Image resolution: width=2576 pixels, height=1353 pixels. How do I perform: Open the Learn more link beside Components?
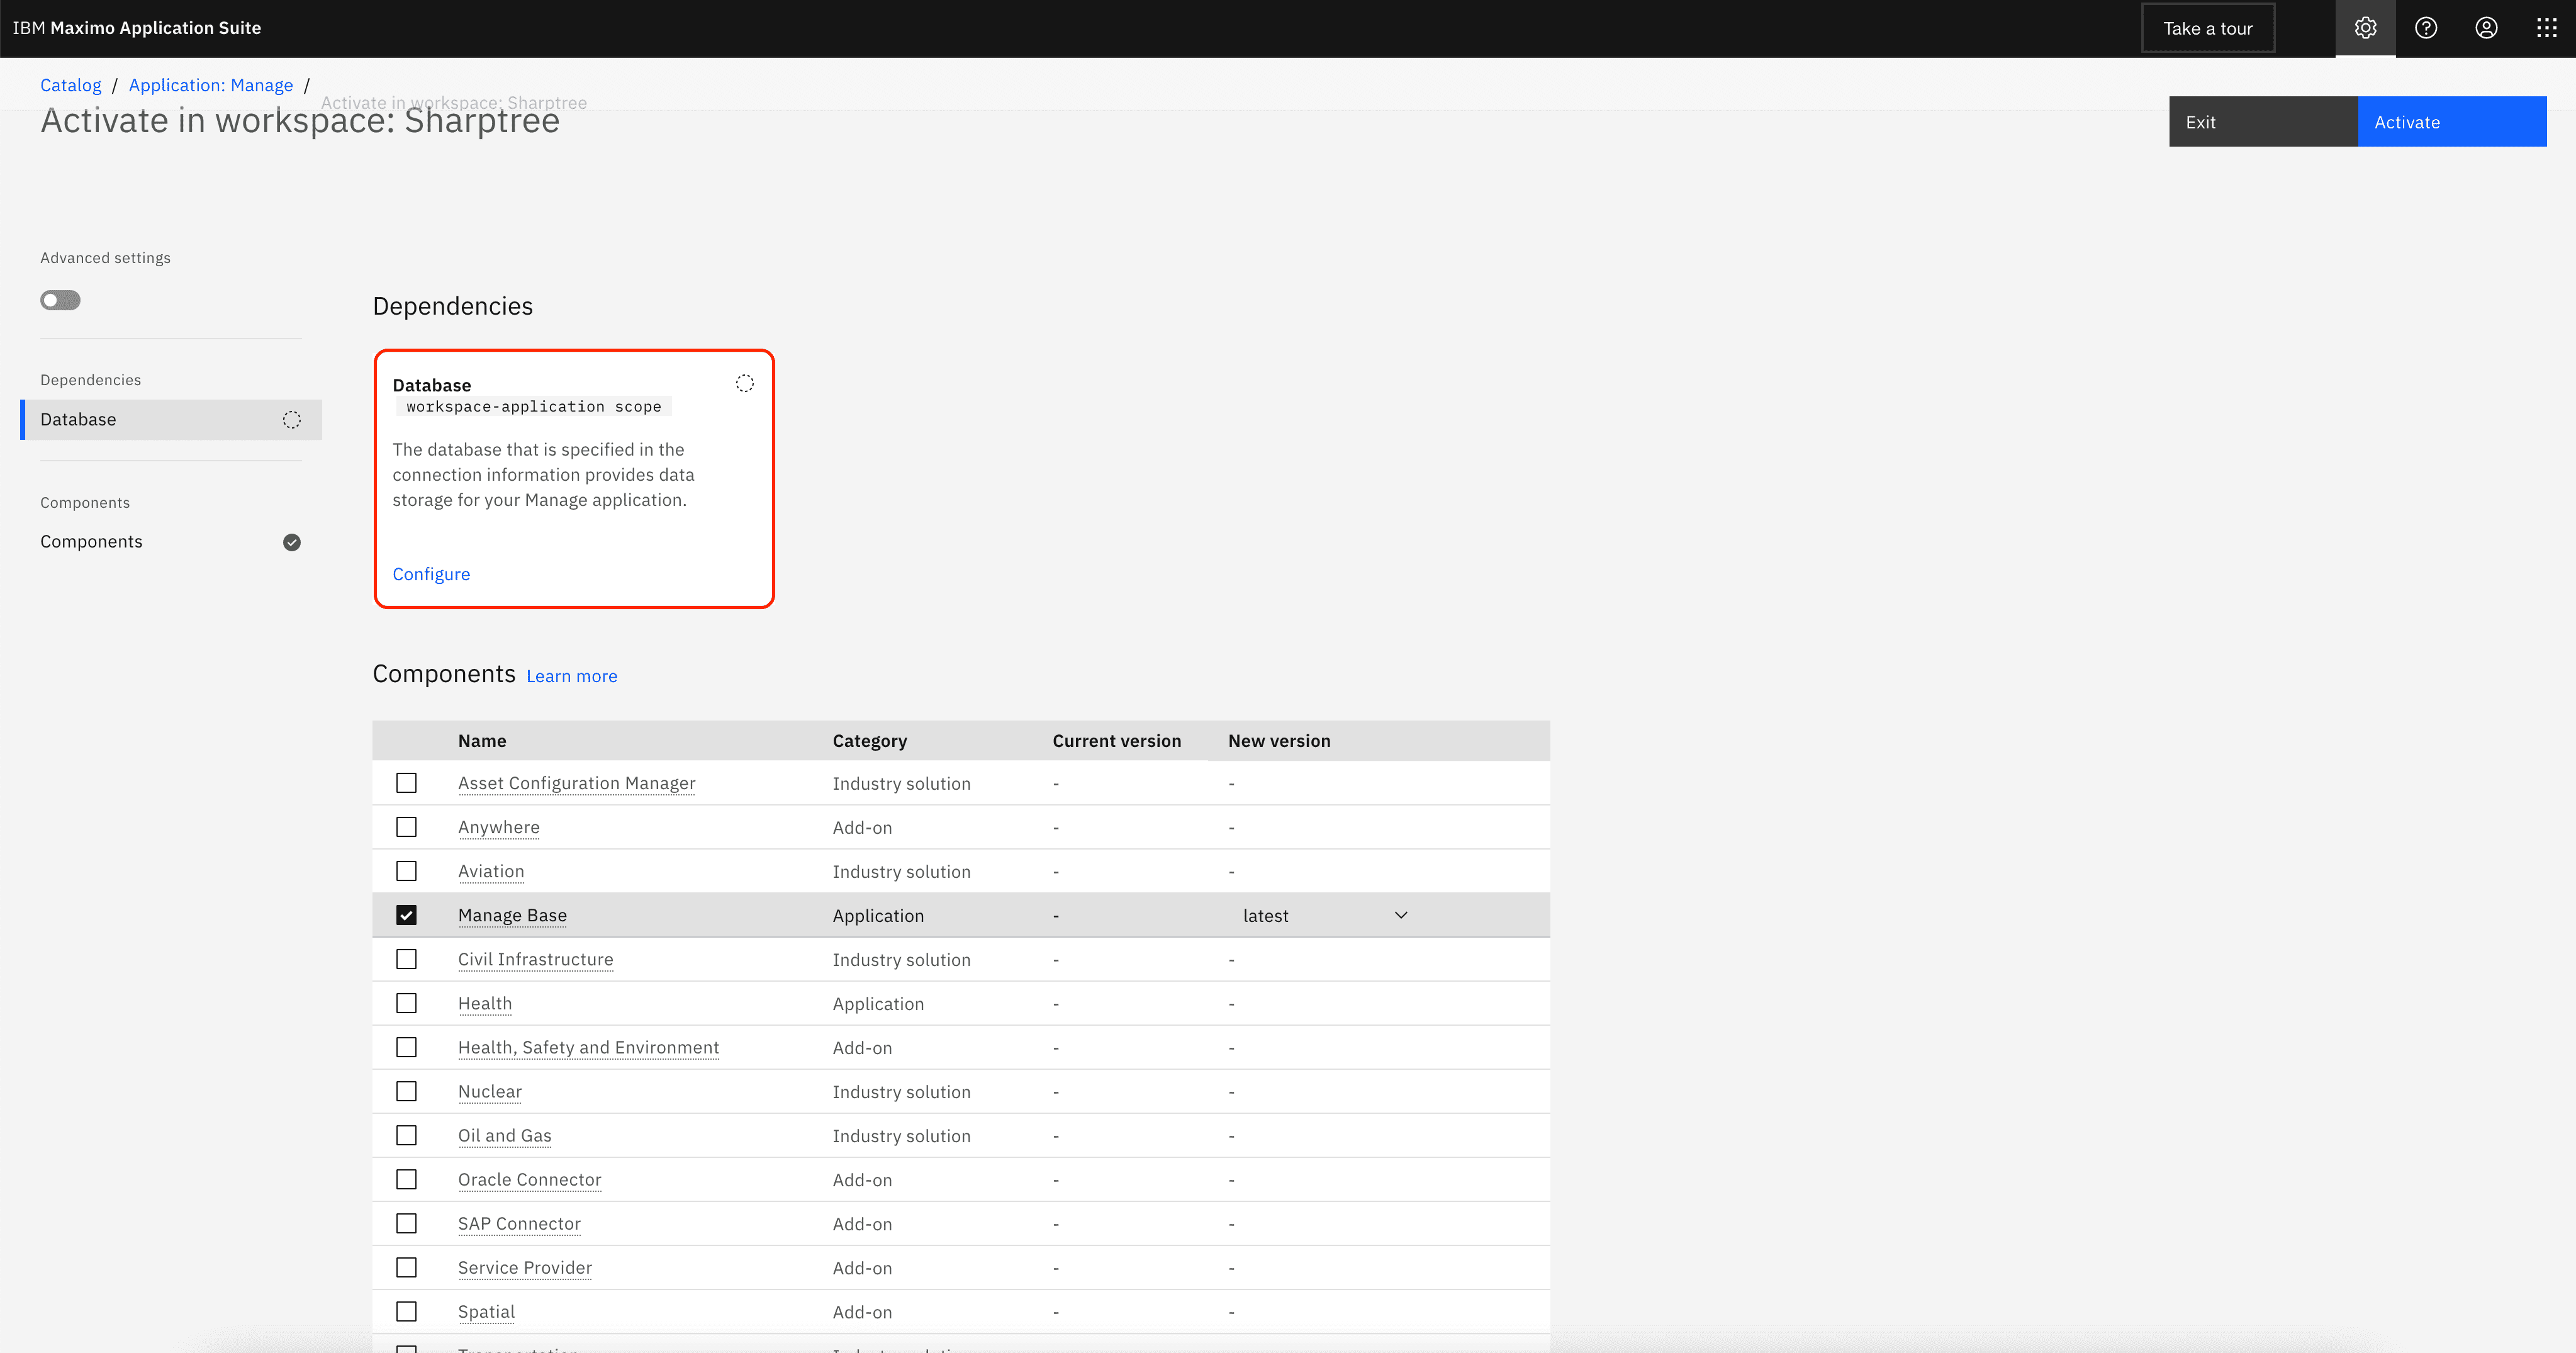(x=572, y=676)
